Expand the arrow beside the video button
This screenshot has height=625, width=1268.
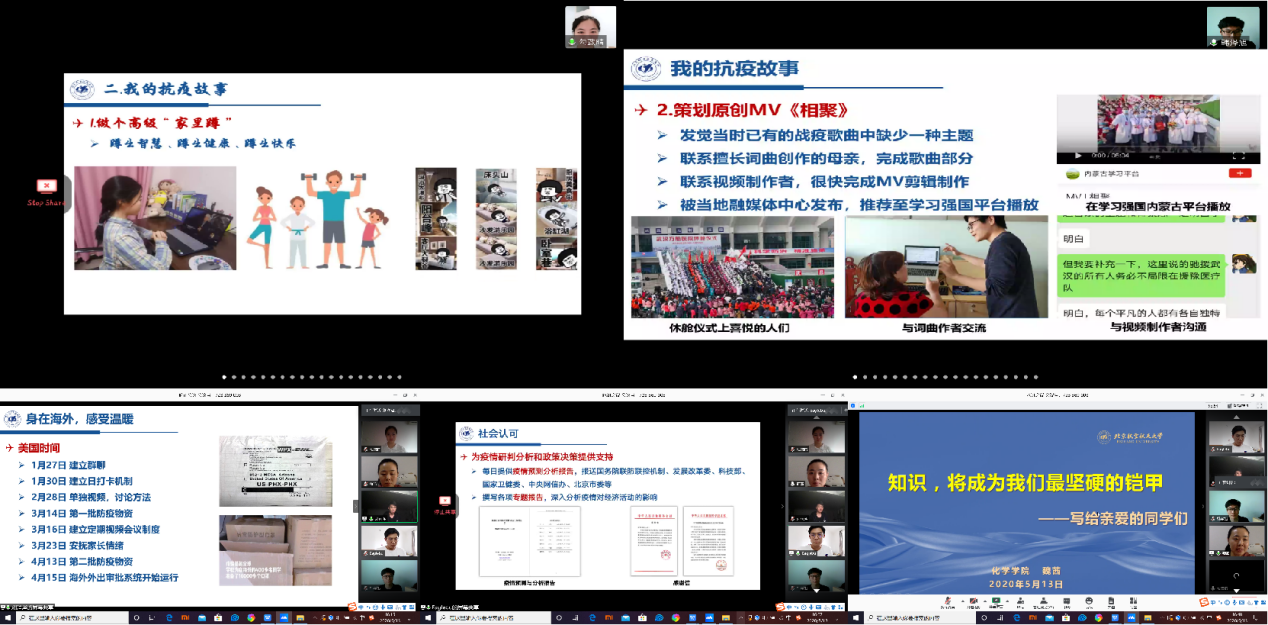coord(985,601)
